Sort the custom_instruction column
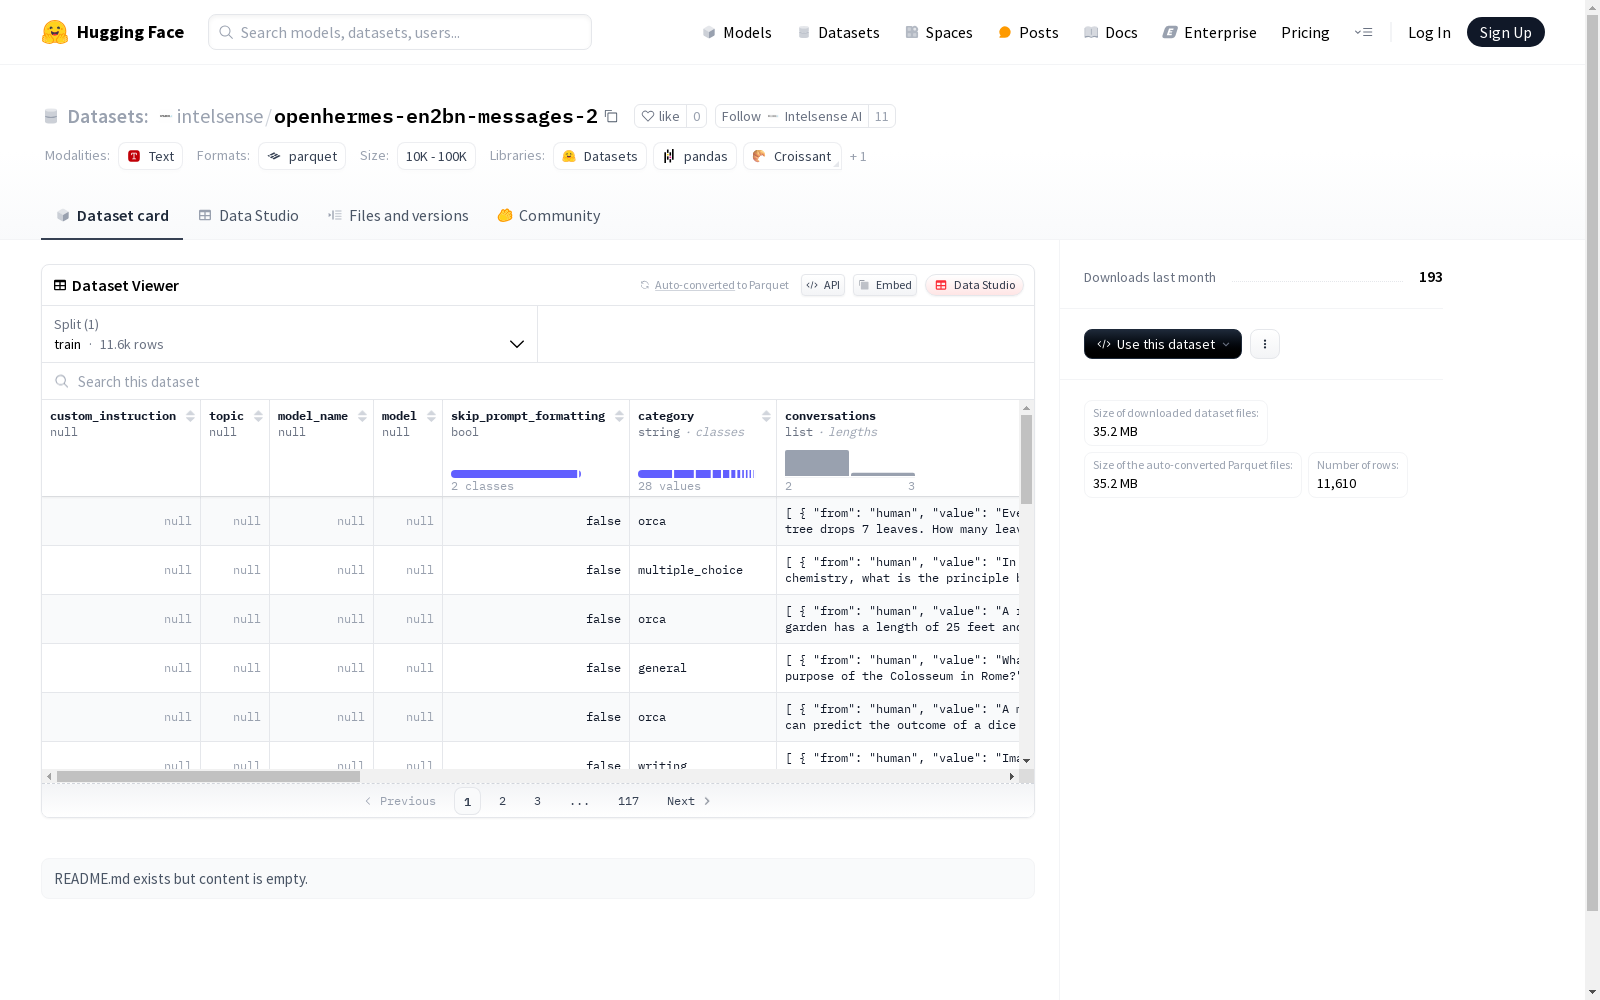The height and width of the screenshot is (1000, 1600). click(190, 416)
